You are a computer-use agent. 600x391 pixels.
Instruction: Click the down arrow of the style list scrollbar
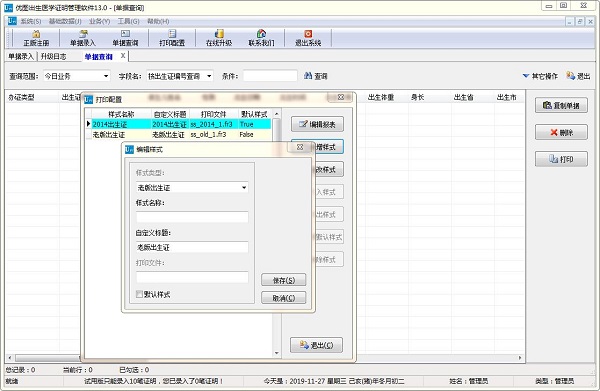(277, 353)
